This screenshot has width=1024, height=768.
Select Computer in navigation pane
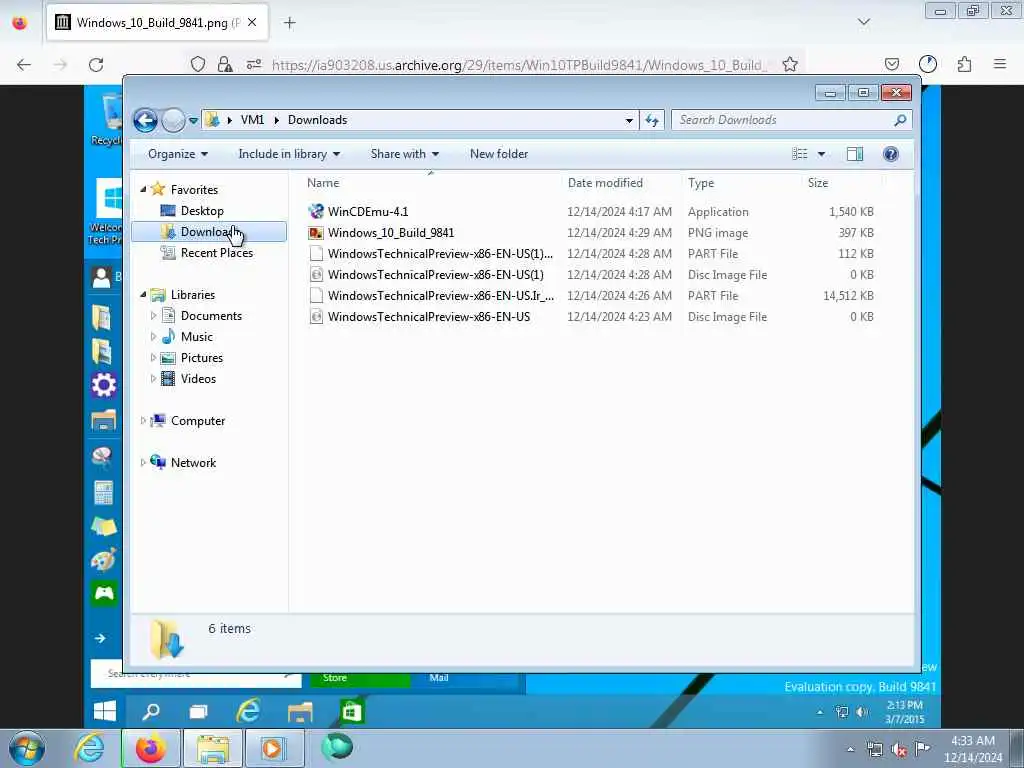click(197, 421)
